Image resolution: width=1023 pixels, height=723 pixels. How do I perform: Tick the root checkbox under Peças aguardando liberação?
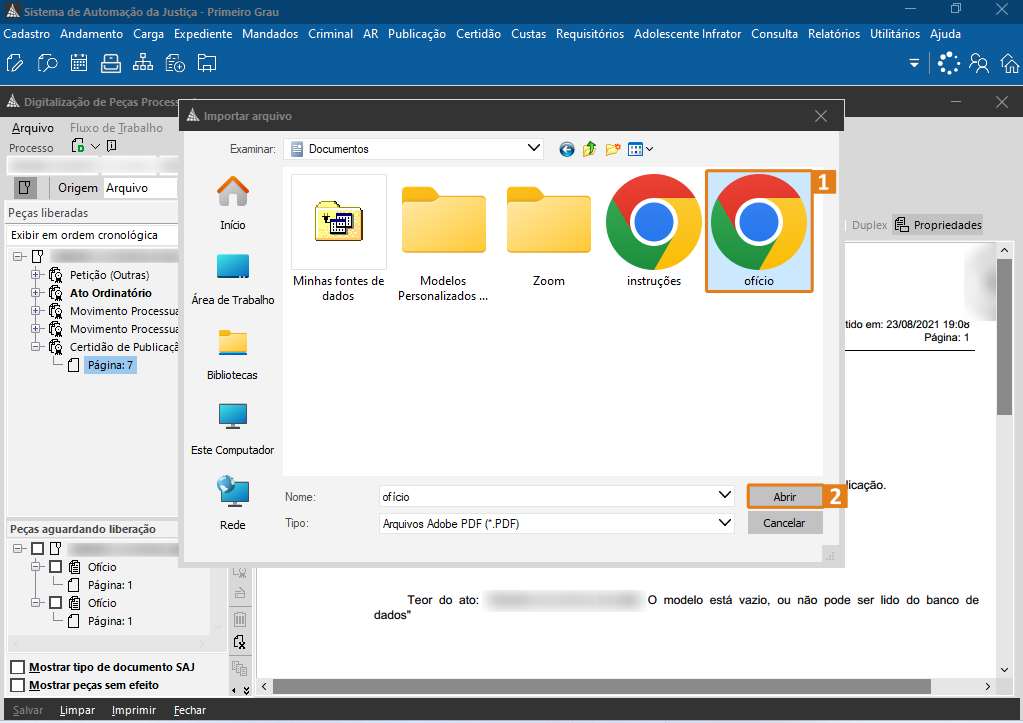tap(38, 549)
